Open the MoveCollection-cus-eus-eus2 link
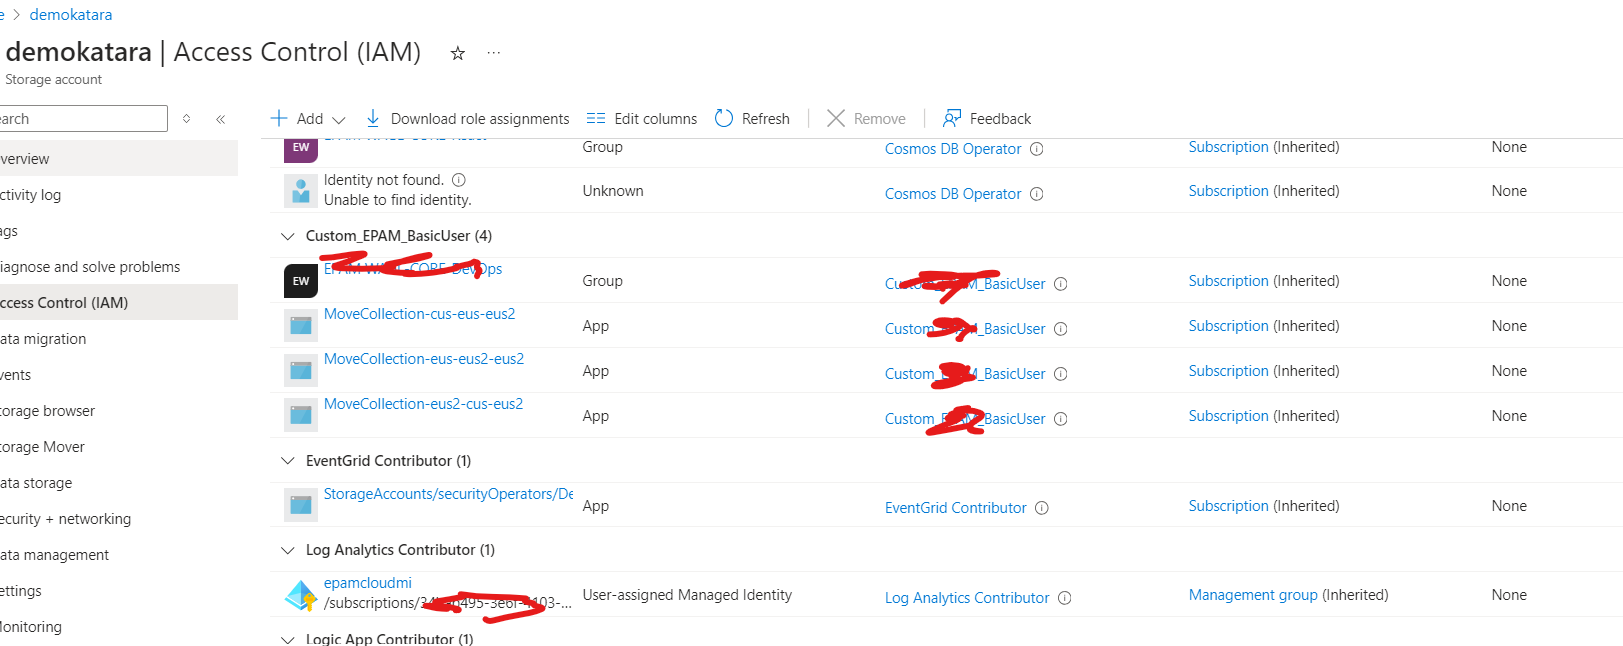This screenshot has height=646, width=1623. [x=420, y=314]
